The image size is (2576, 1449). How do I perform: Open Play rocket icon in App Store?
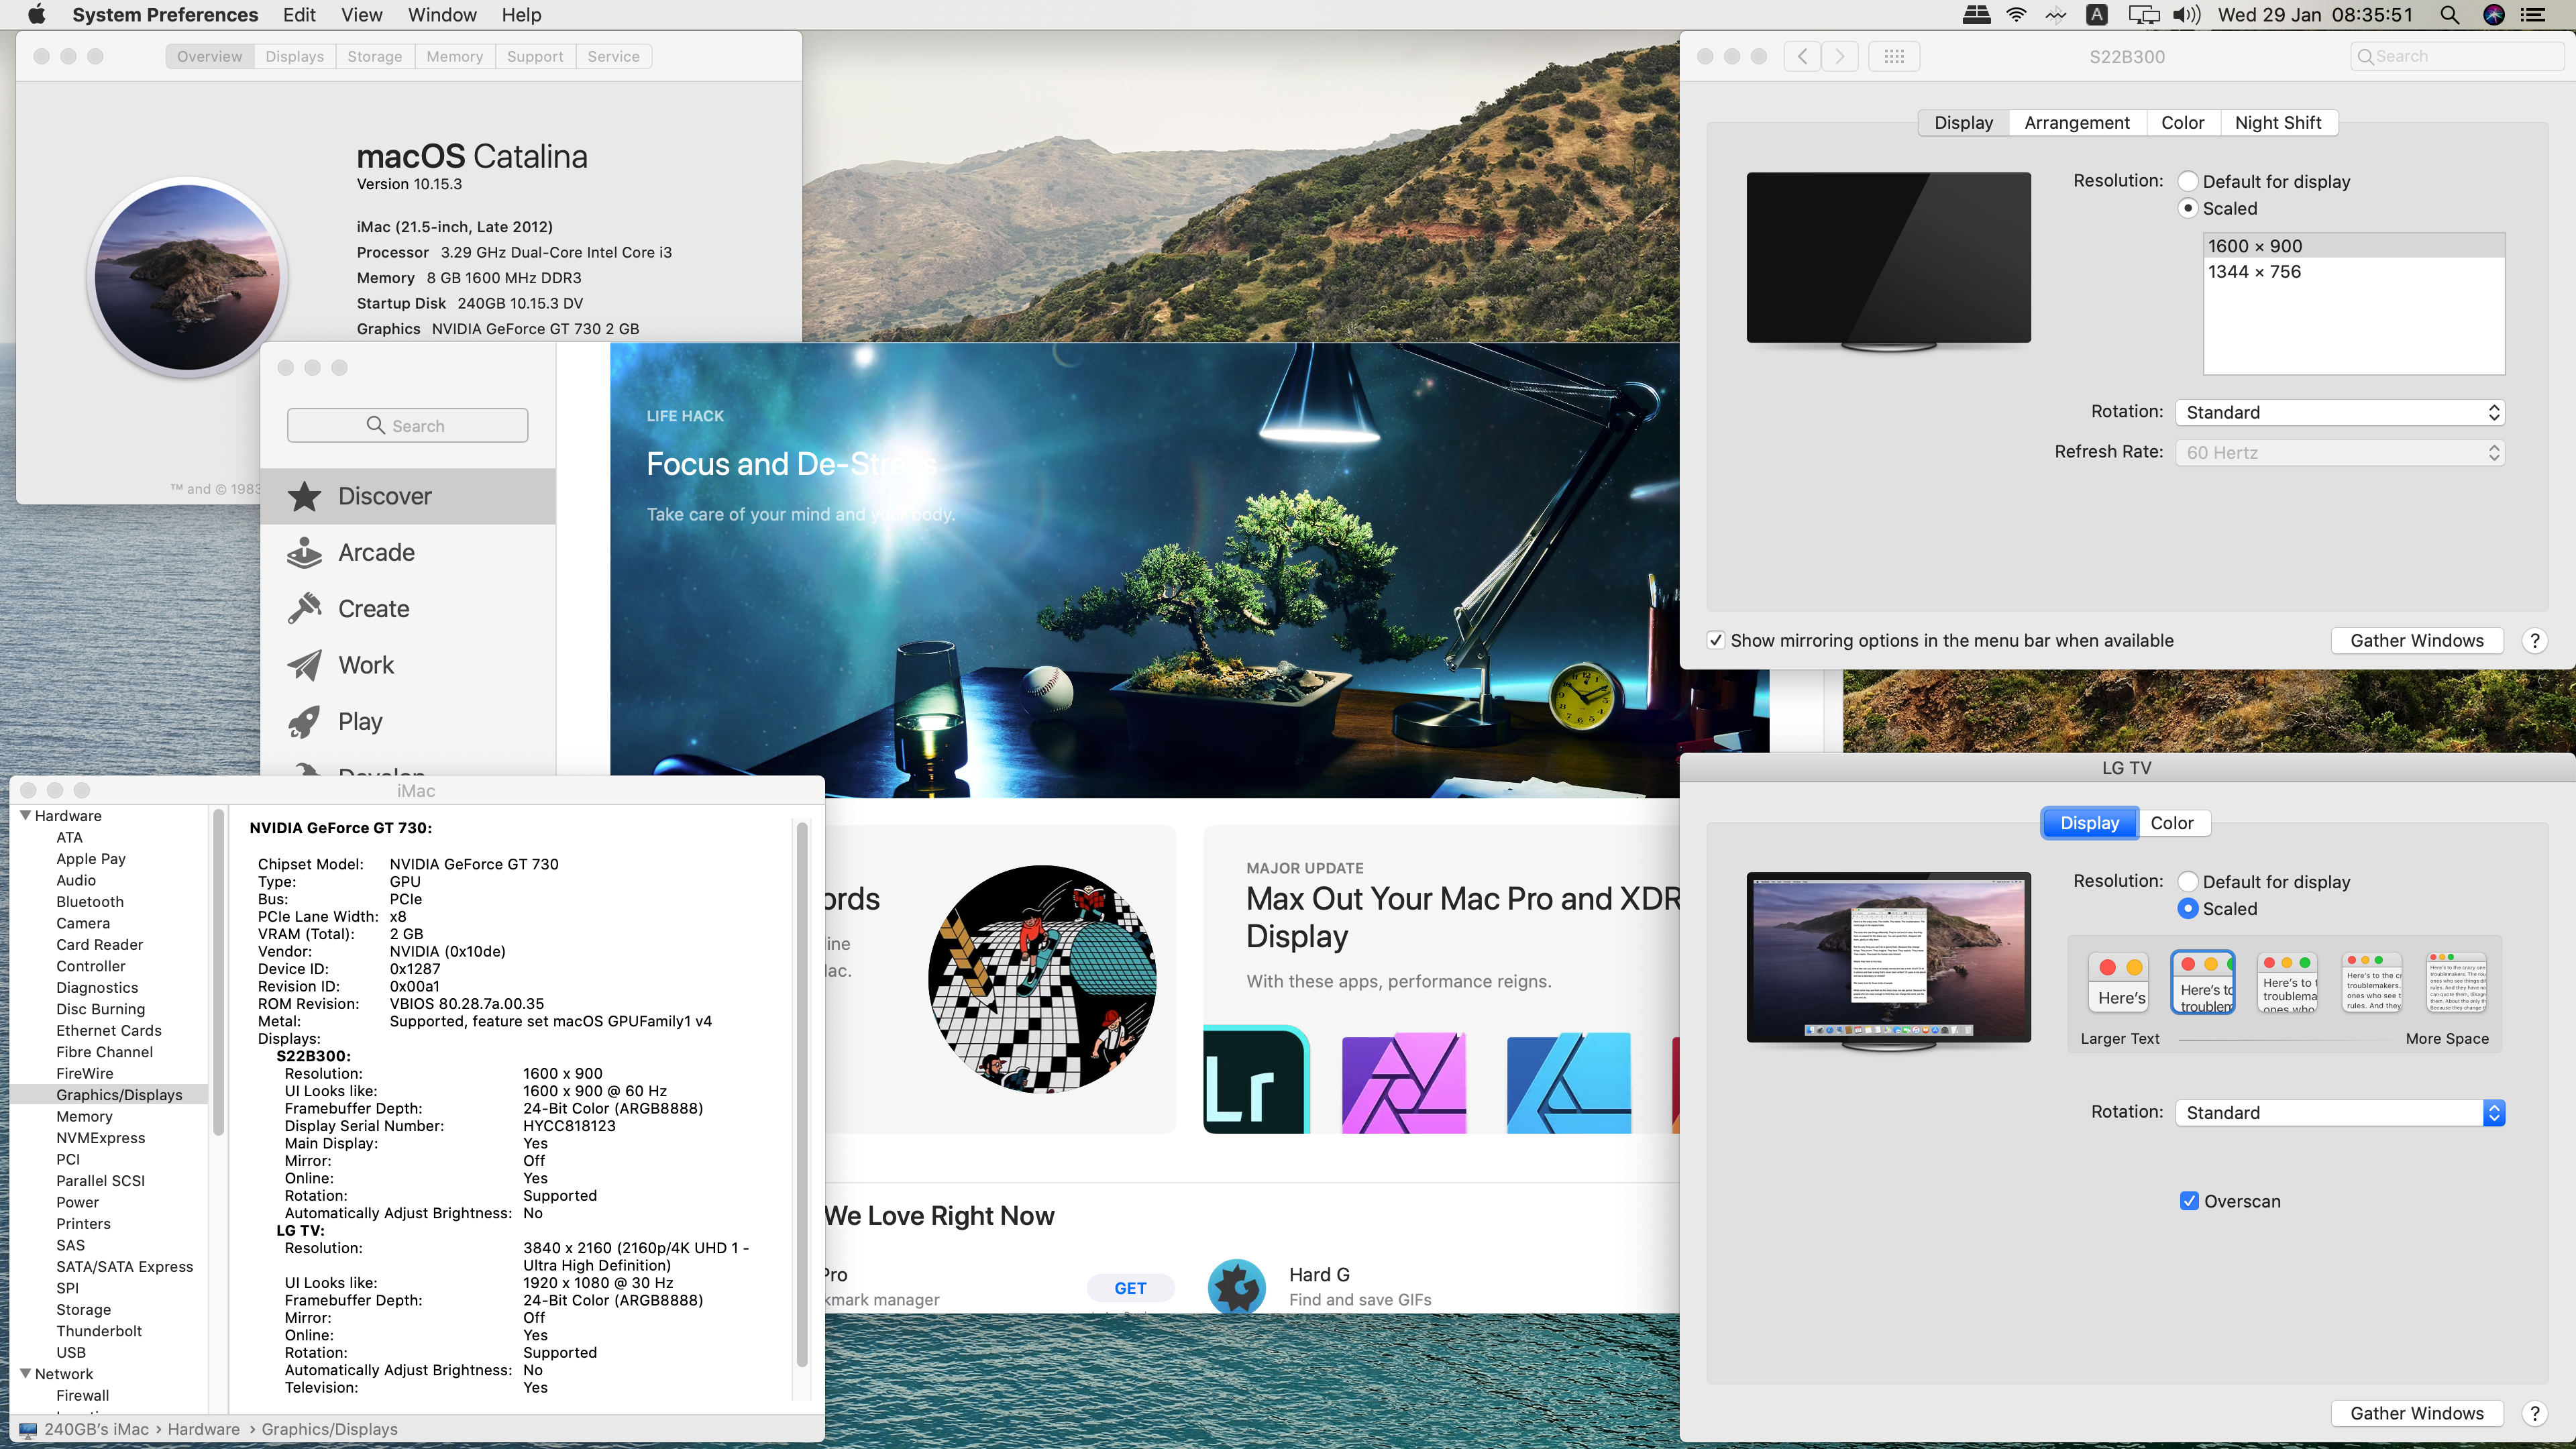304,721
